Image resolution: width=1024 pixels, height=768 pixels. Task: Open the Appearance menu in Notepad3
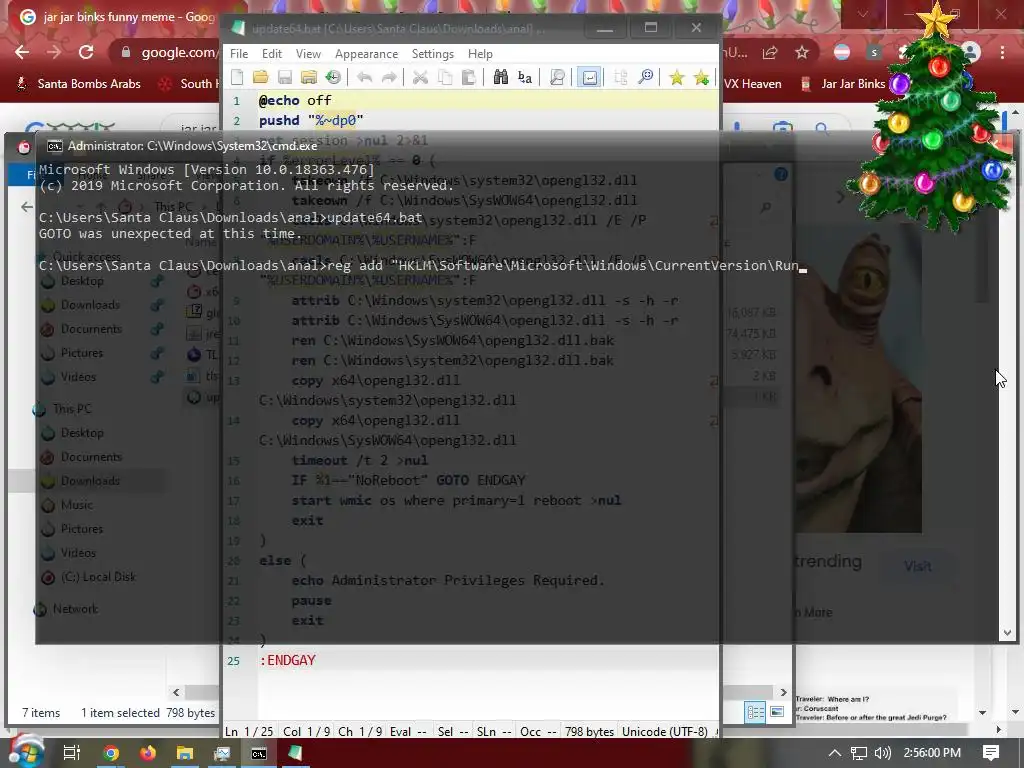tap(366, 54)
